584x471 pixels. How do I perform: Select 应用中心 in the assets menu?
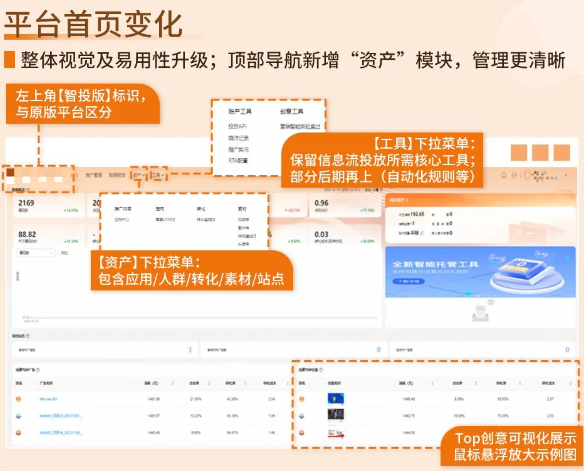(x=122, y=220)
